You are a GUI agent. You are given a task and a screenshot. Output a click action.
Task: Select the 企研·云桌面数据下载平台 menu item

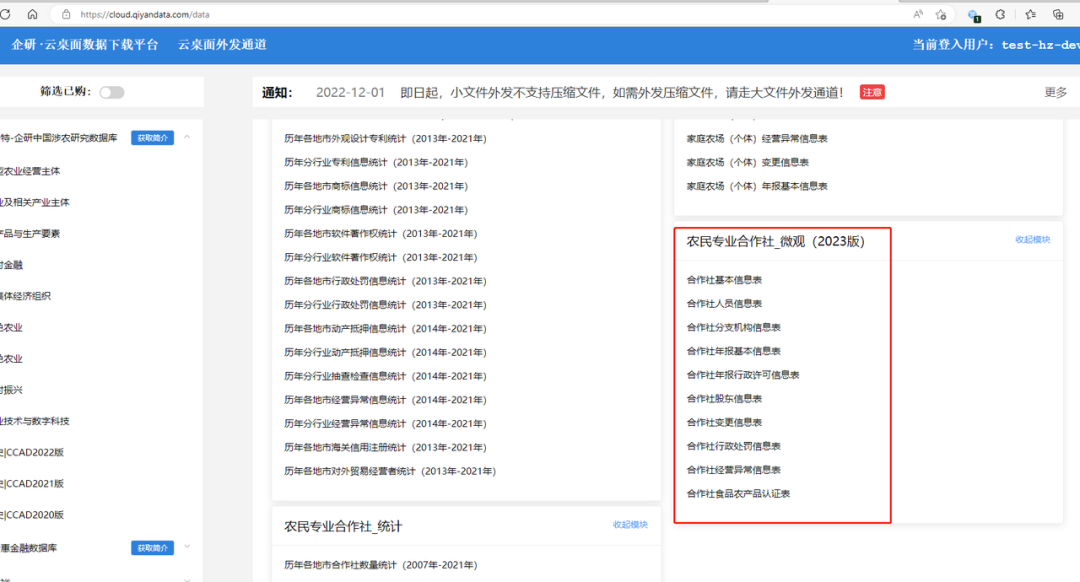tap(84, 46)
